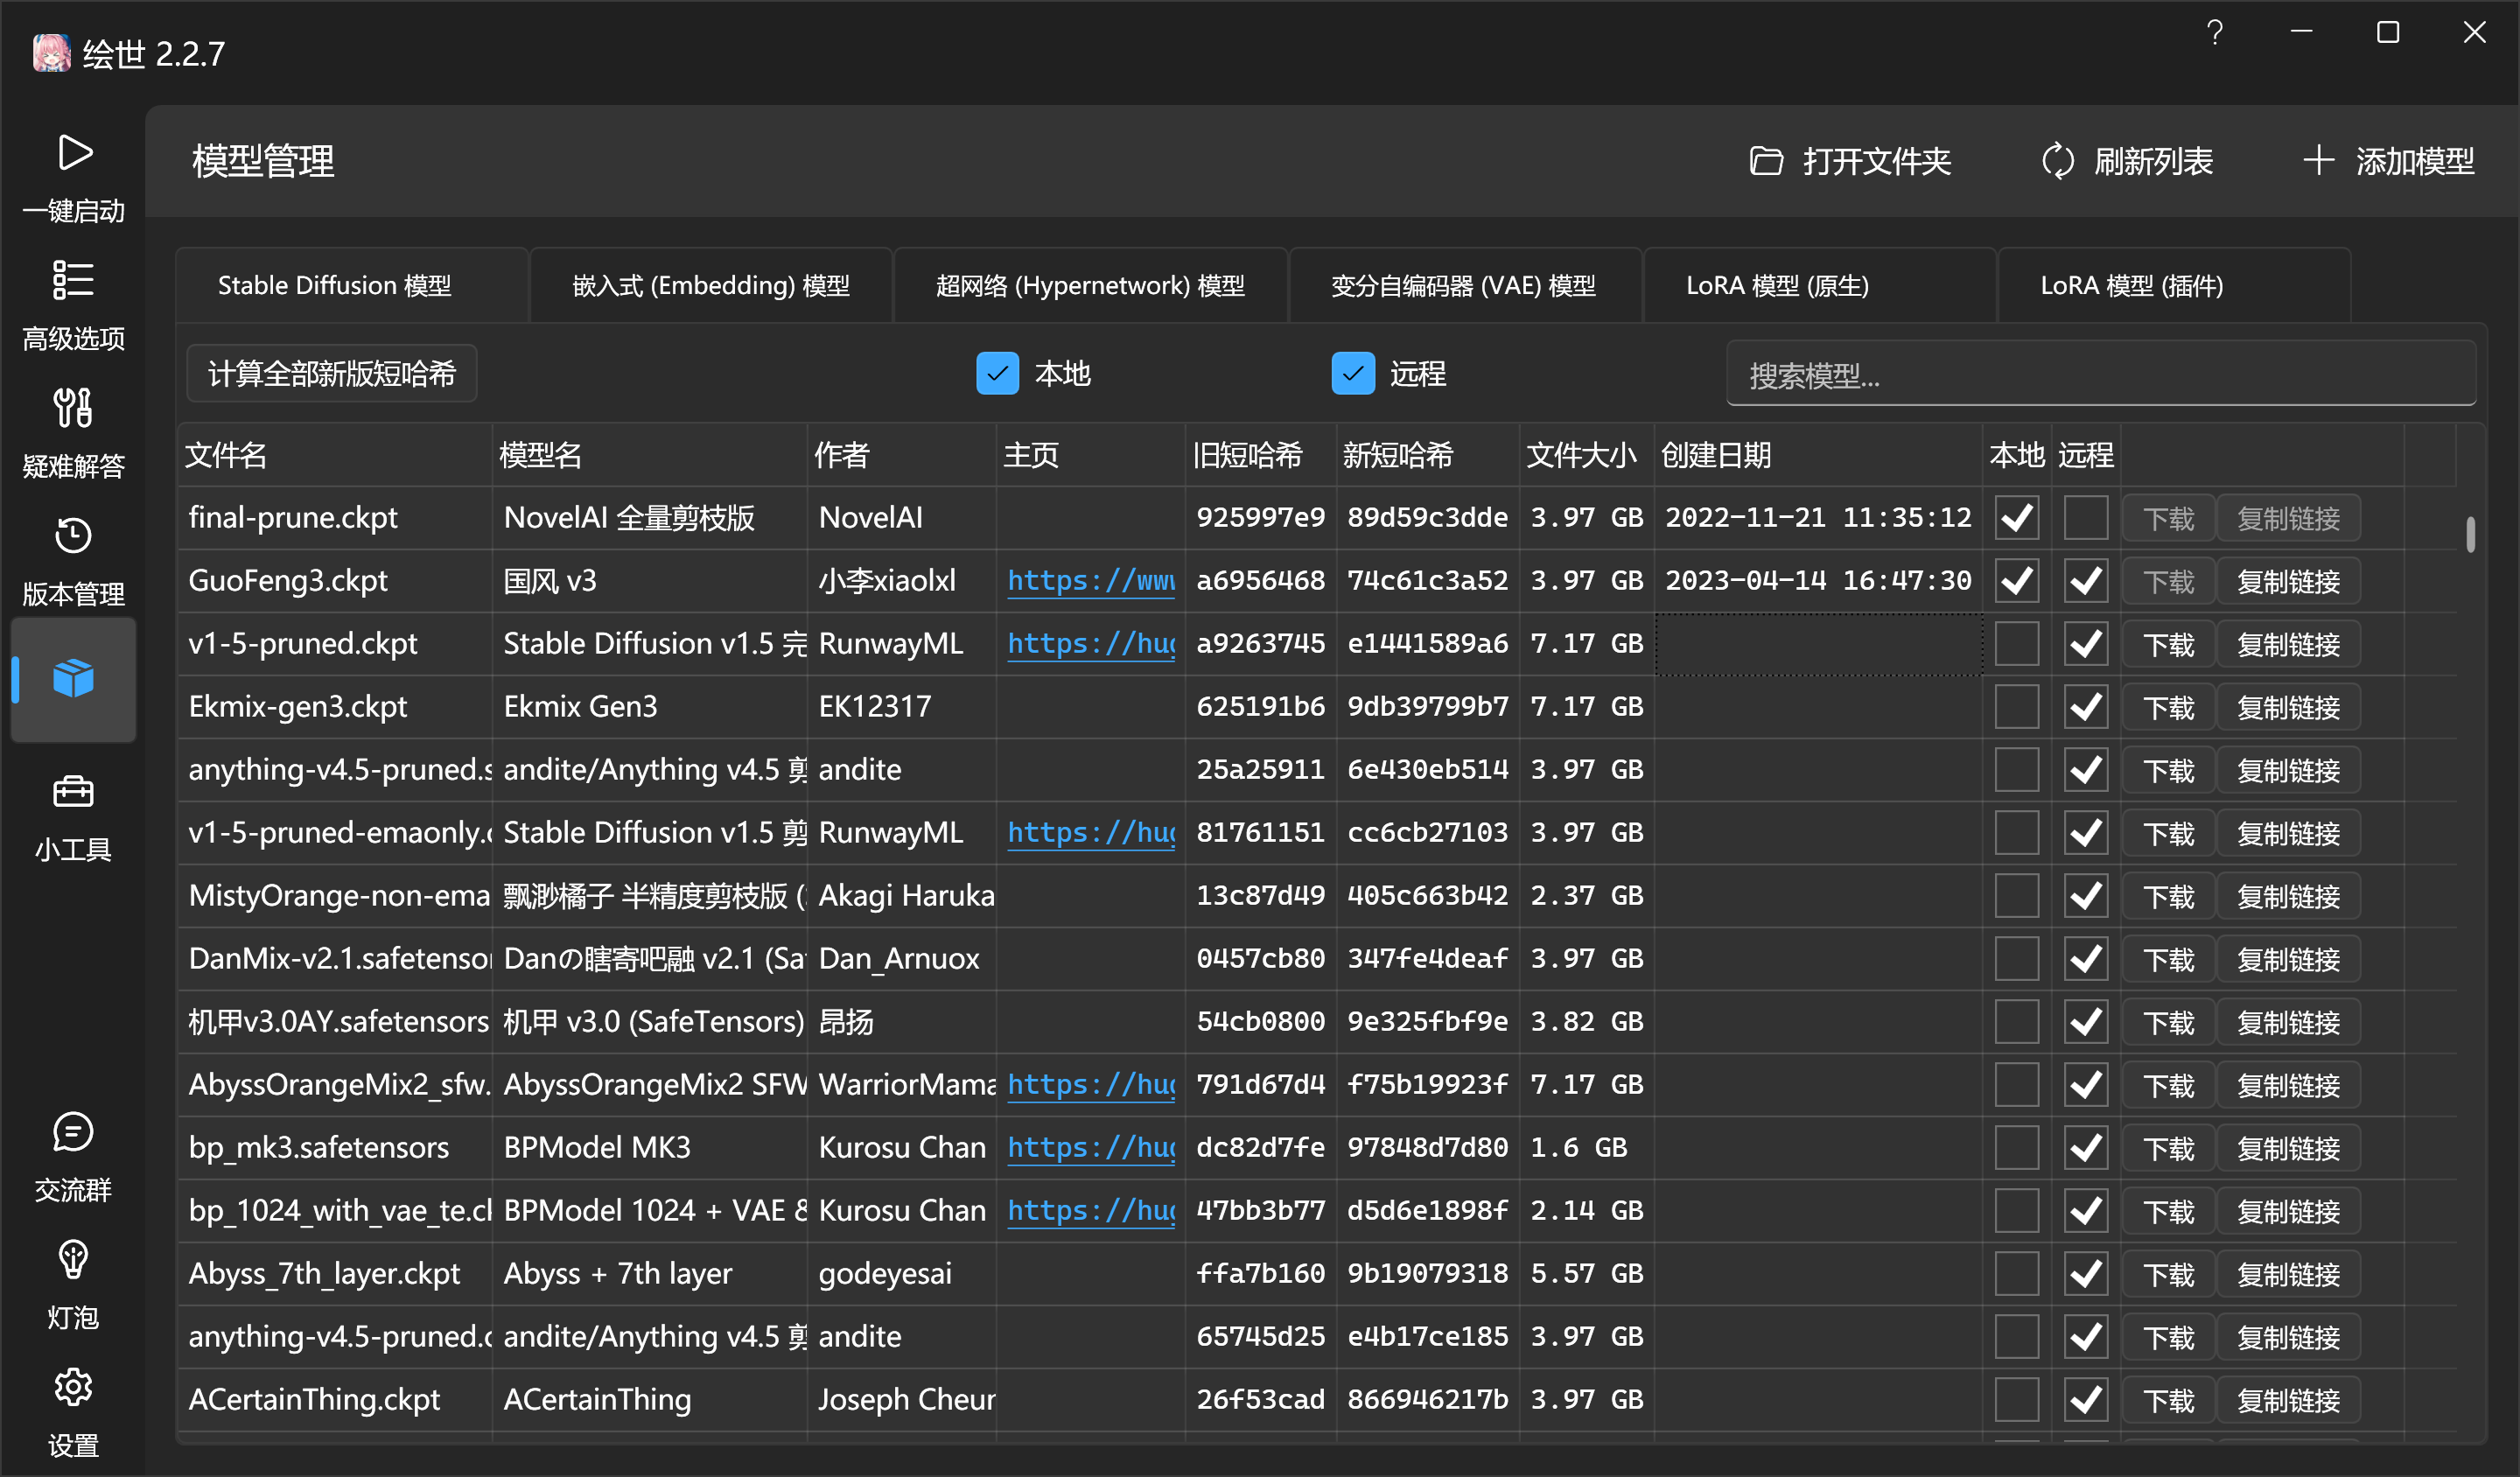Open settings gear icon in sidebar
This screenshot has width=2520, height=1477.
pos(73,1387)
